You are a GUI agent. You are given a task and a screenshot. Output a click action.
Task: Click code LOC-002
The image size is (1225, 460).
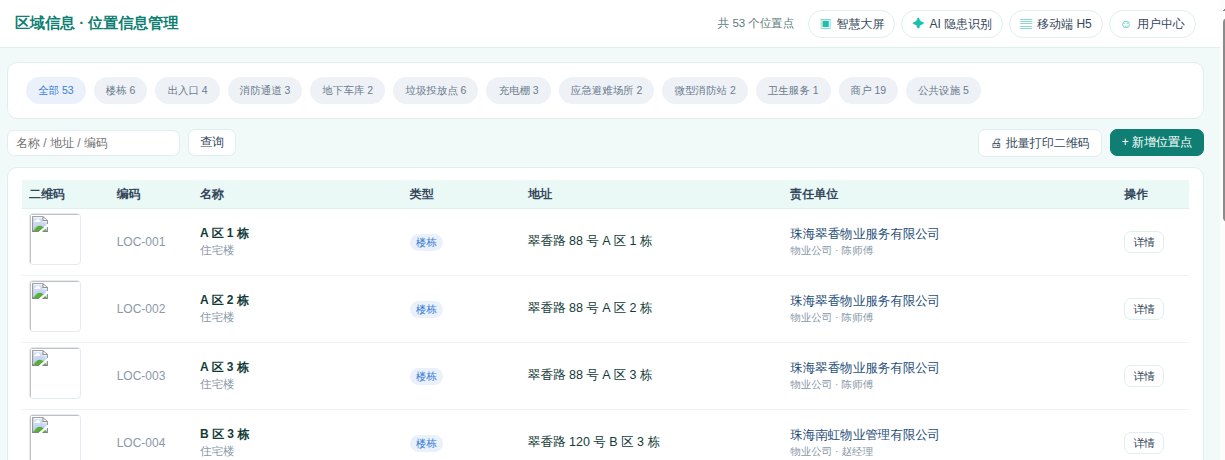(141, 309)
